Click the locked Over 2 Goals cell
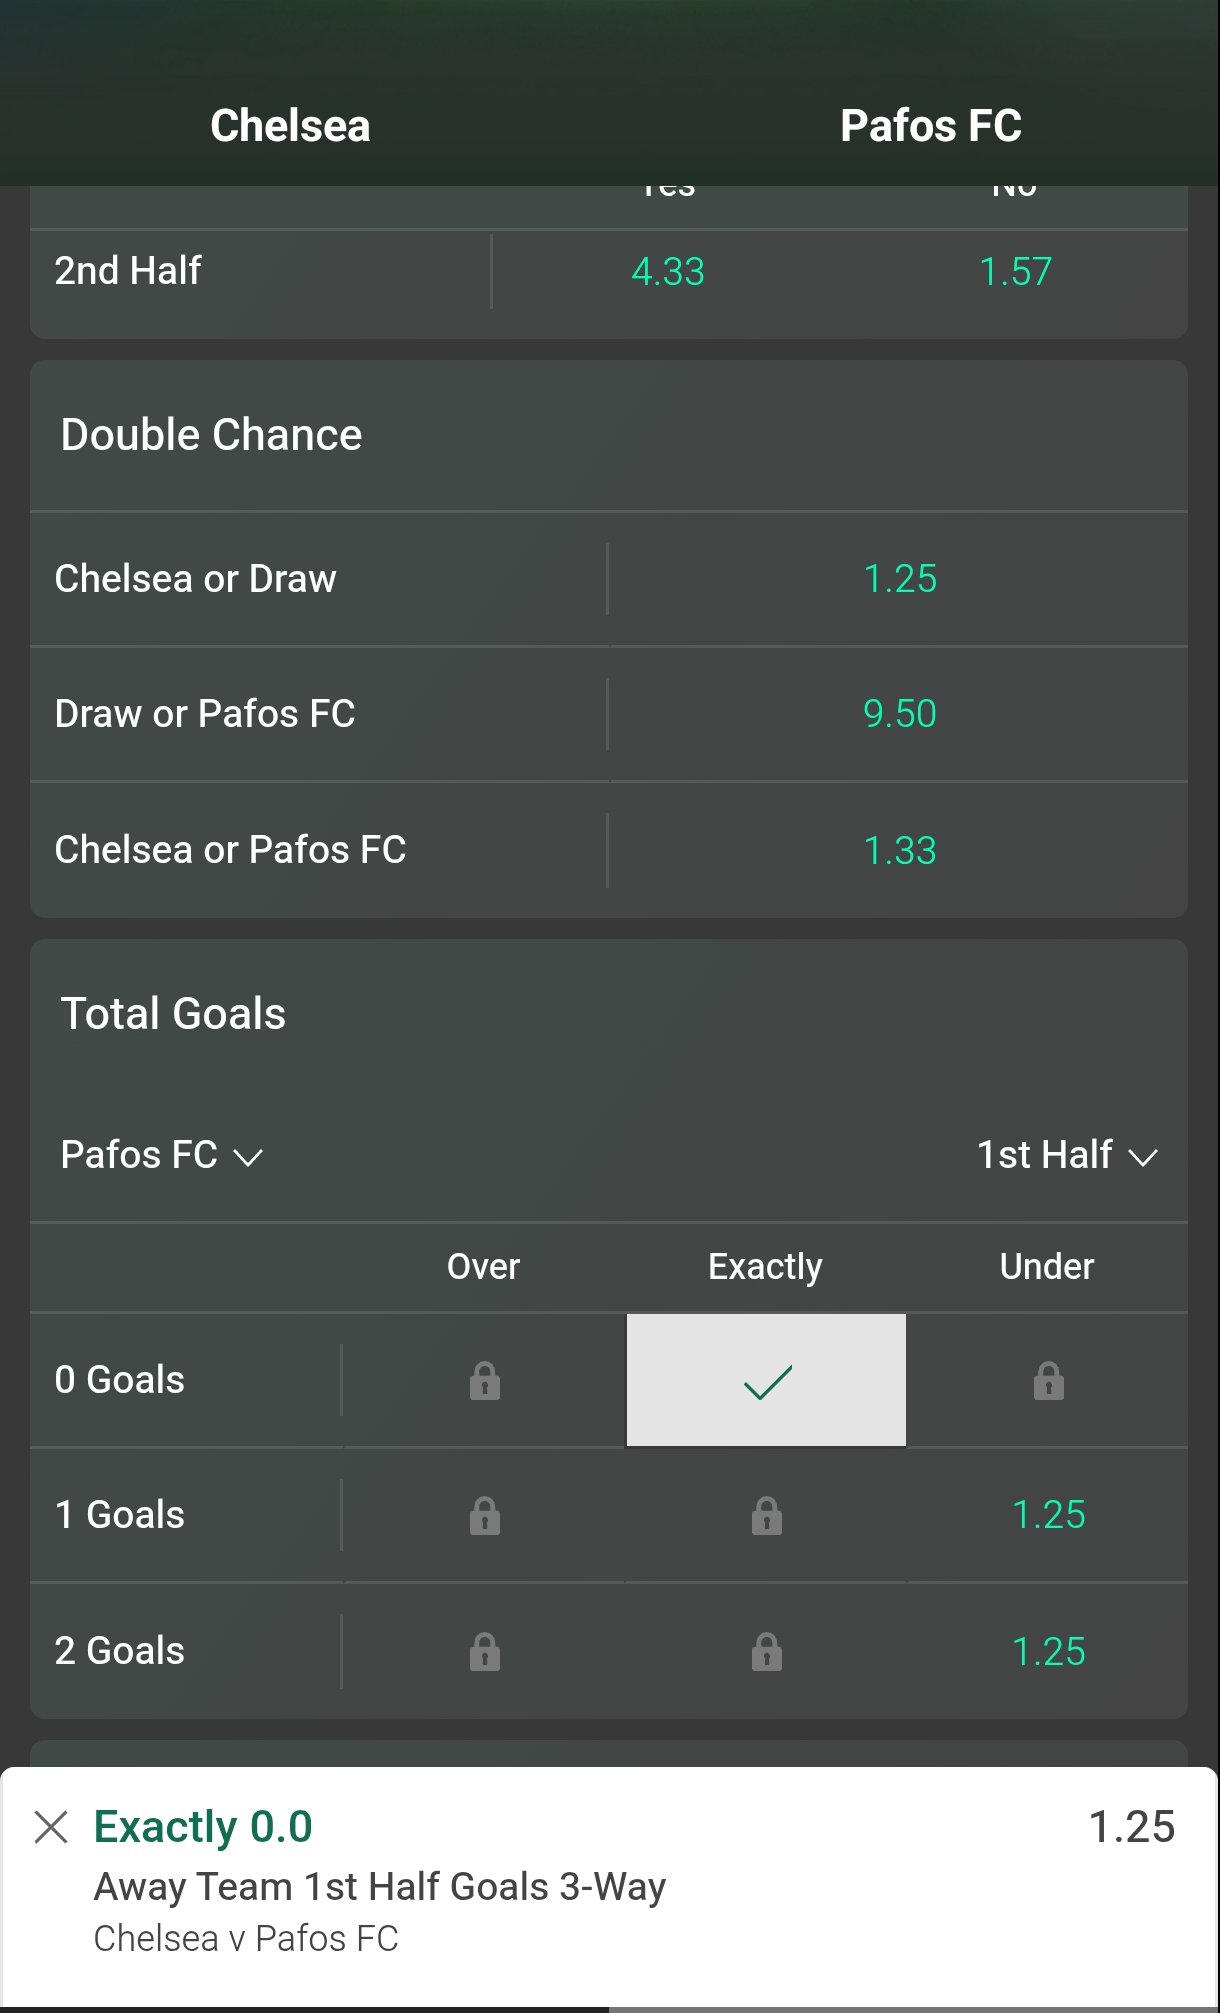Image resolution: width=1220 pixels, height=2013 pixels. [x=484, y=1652]
